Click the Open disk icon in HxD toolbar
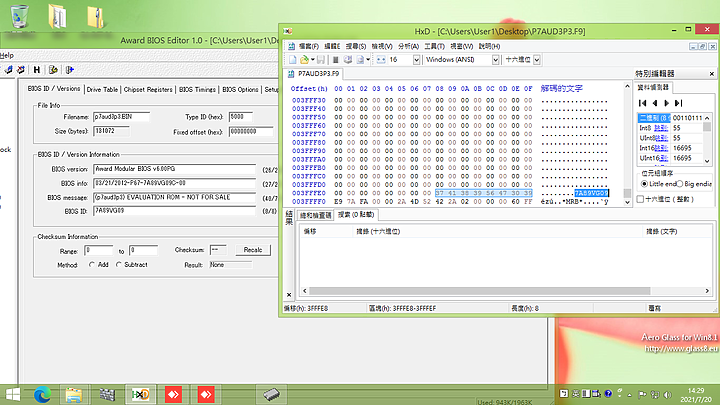Viewport: 720px width, 405px height. 348,60
